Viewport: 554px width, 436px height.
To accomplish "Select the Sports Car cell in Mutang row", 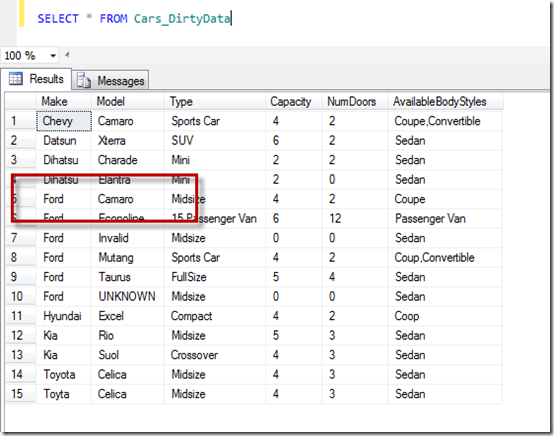I will 215,258.
